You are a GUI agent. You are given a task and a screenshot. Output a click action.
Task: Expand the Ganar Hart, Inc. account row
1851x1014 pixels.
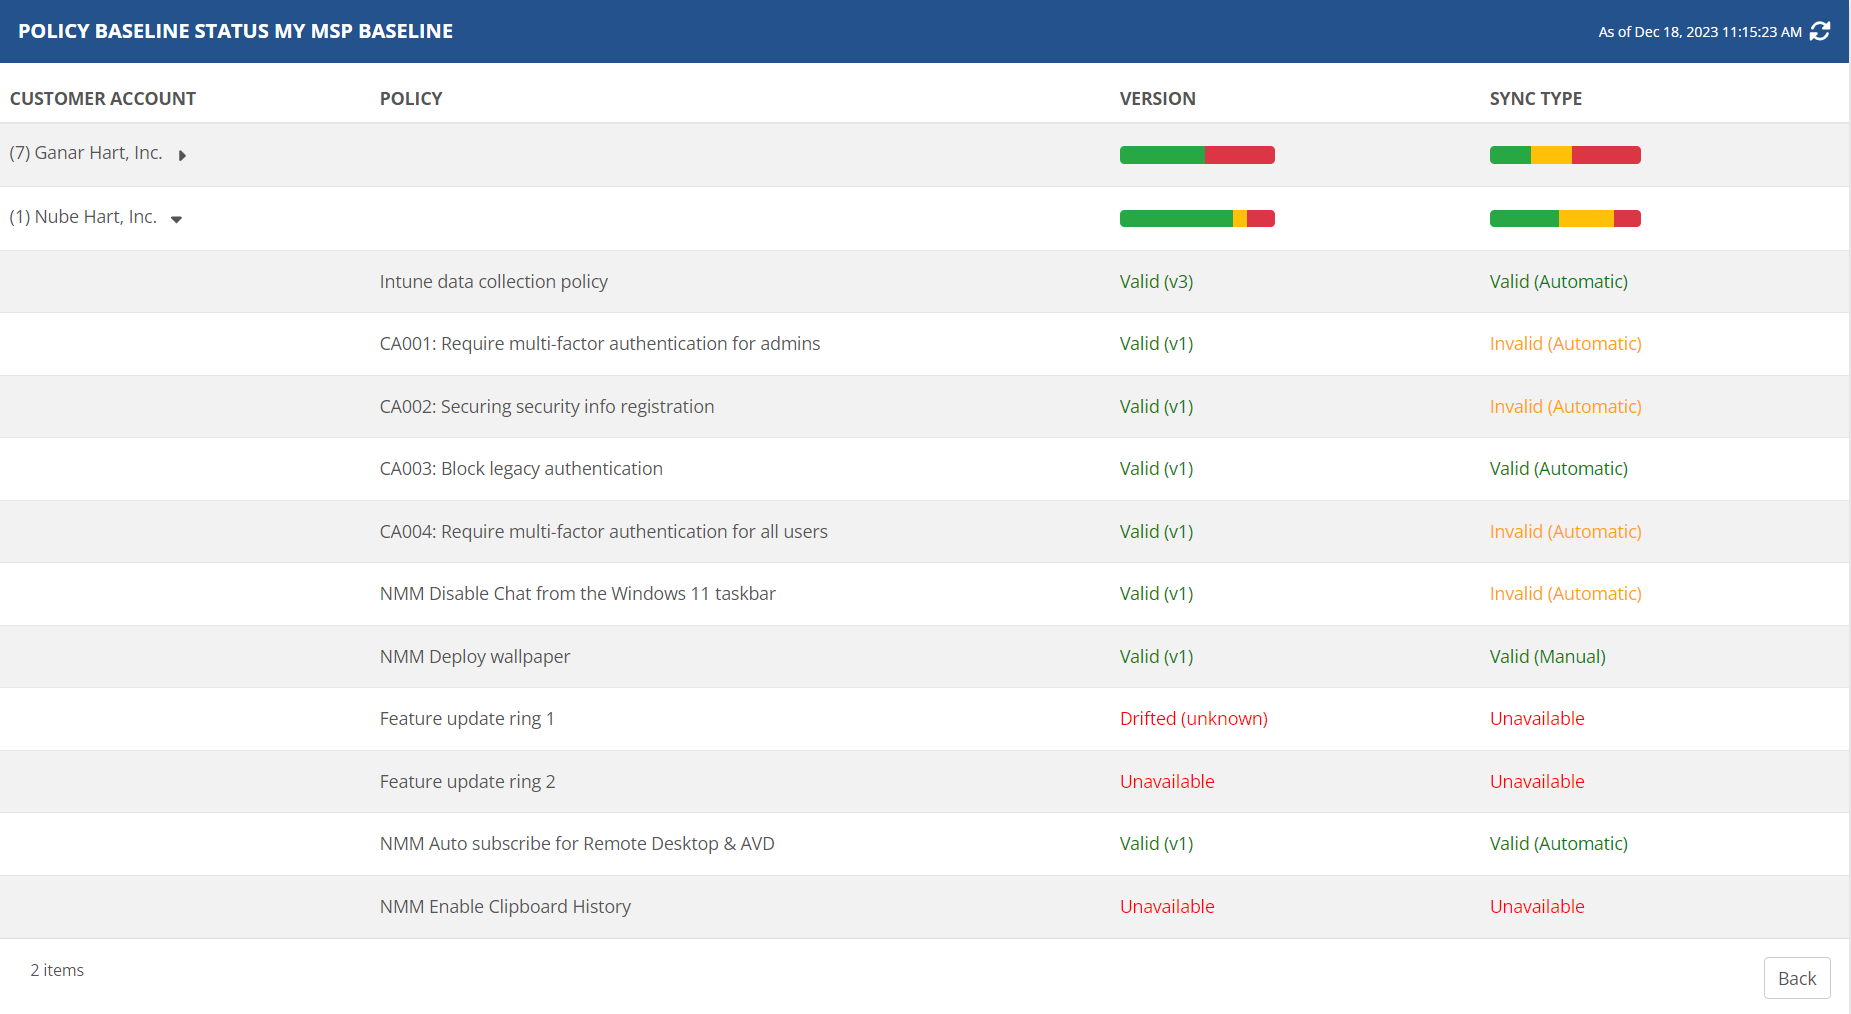pyautogui.click(x=182, y=155)
